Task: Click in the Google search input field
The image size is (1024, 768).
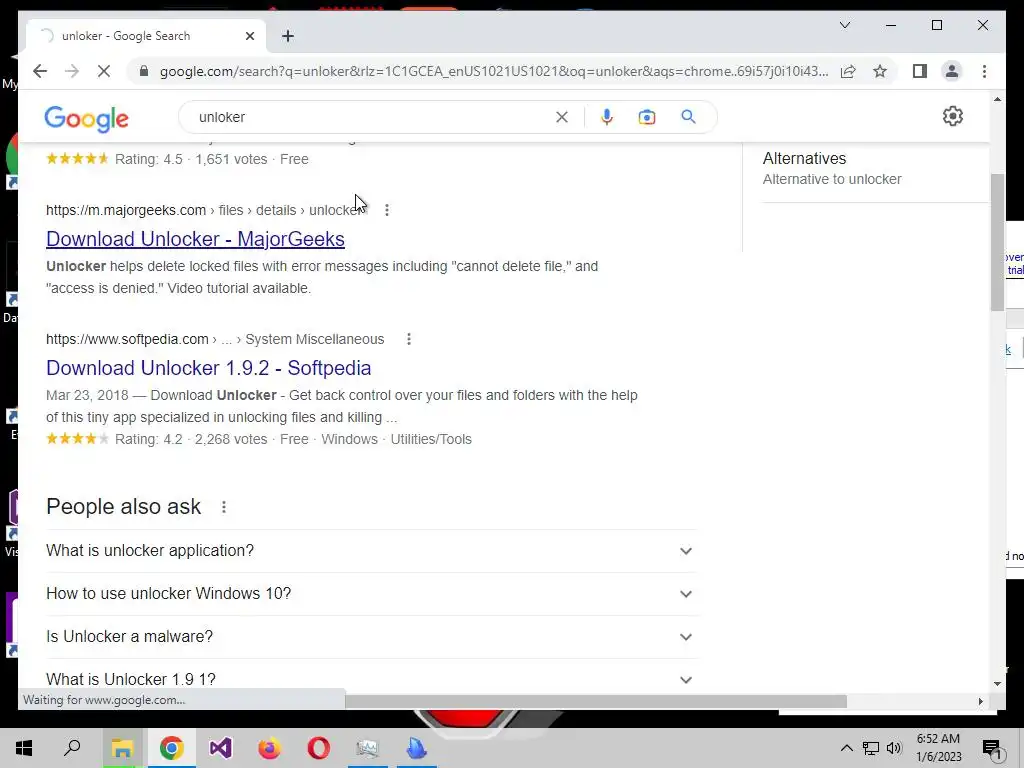Action: click(372, 117)
